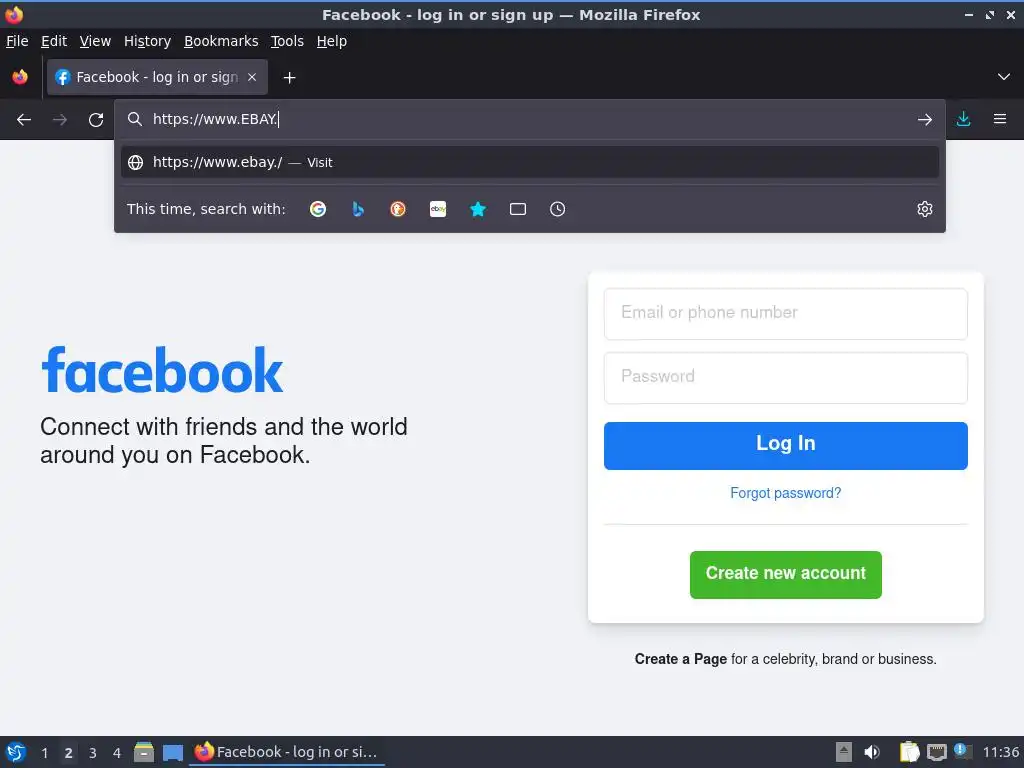Search this time with eBay
Image resolution: width=1024 pixels, height=768 pixels.
pyautogui.click(x=438, y=209)
